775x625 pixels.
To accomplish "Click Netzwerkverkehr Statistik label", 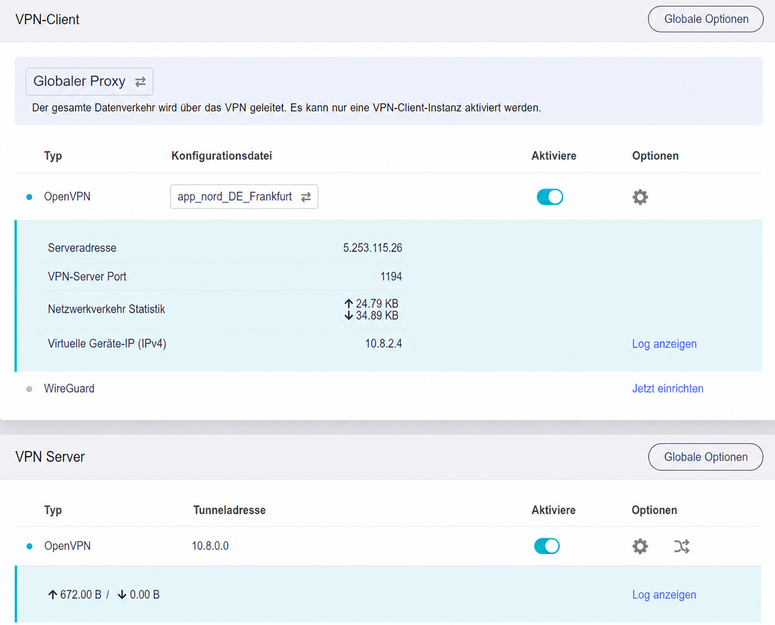I will pos(106,309).
